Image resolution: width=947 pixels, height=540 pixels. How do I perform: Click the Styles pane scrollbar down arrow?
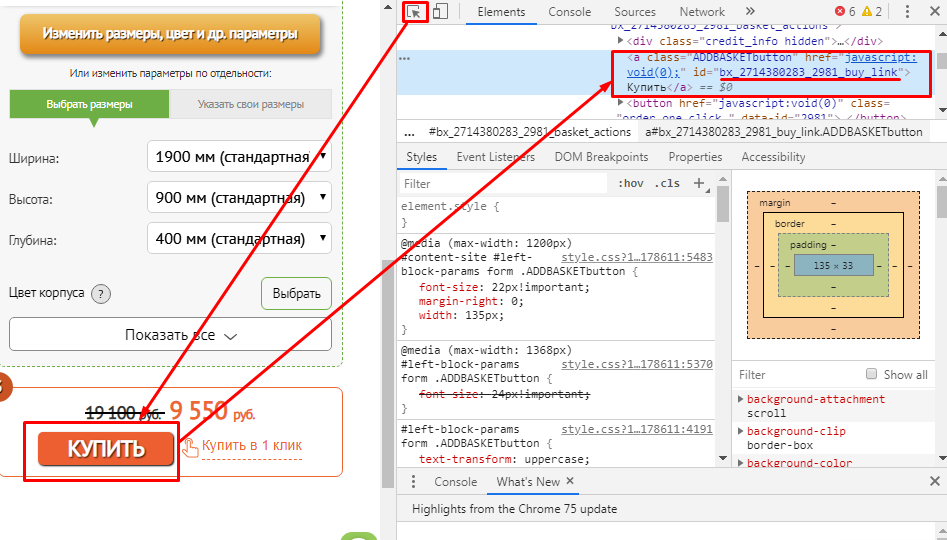coord(723,458)
